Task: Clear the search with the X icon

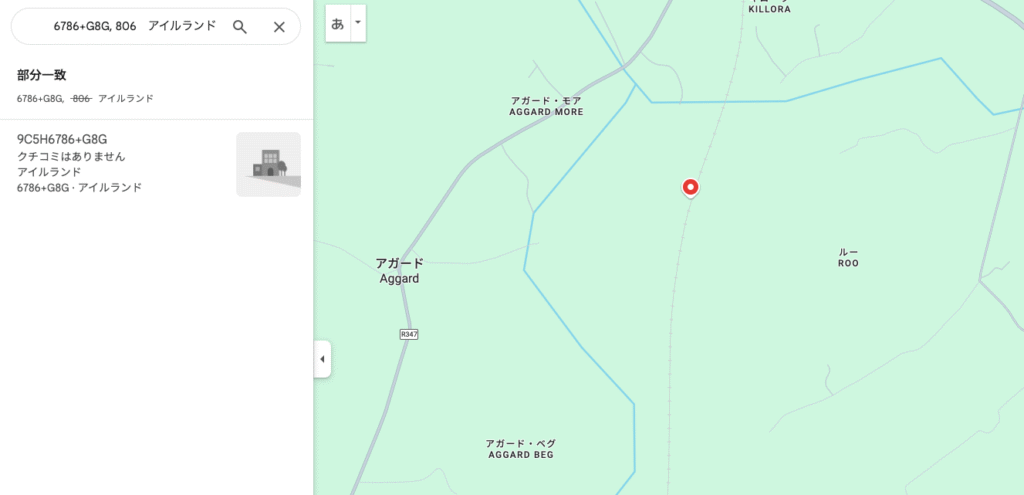Action: coord(279,27)
